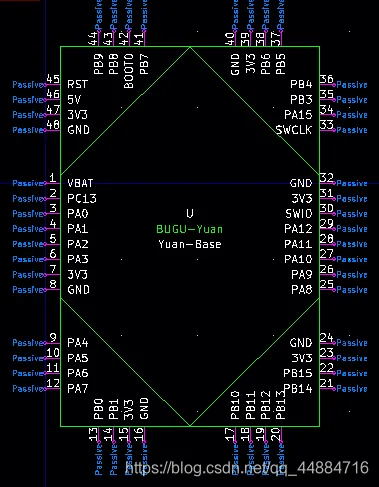Viewport: 379px width, 487px height.
Task: Click the PB4 pin label
Action: click(x=301, y=84)
